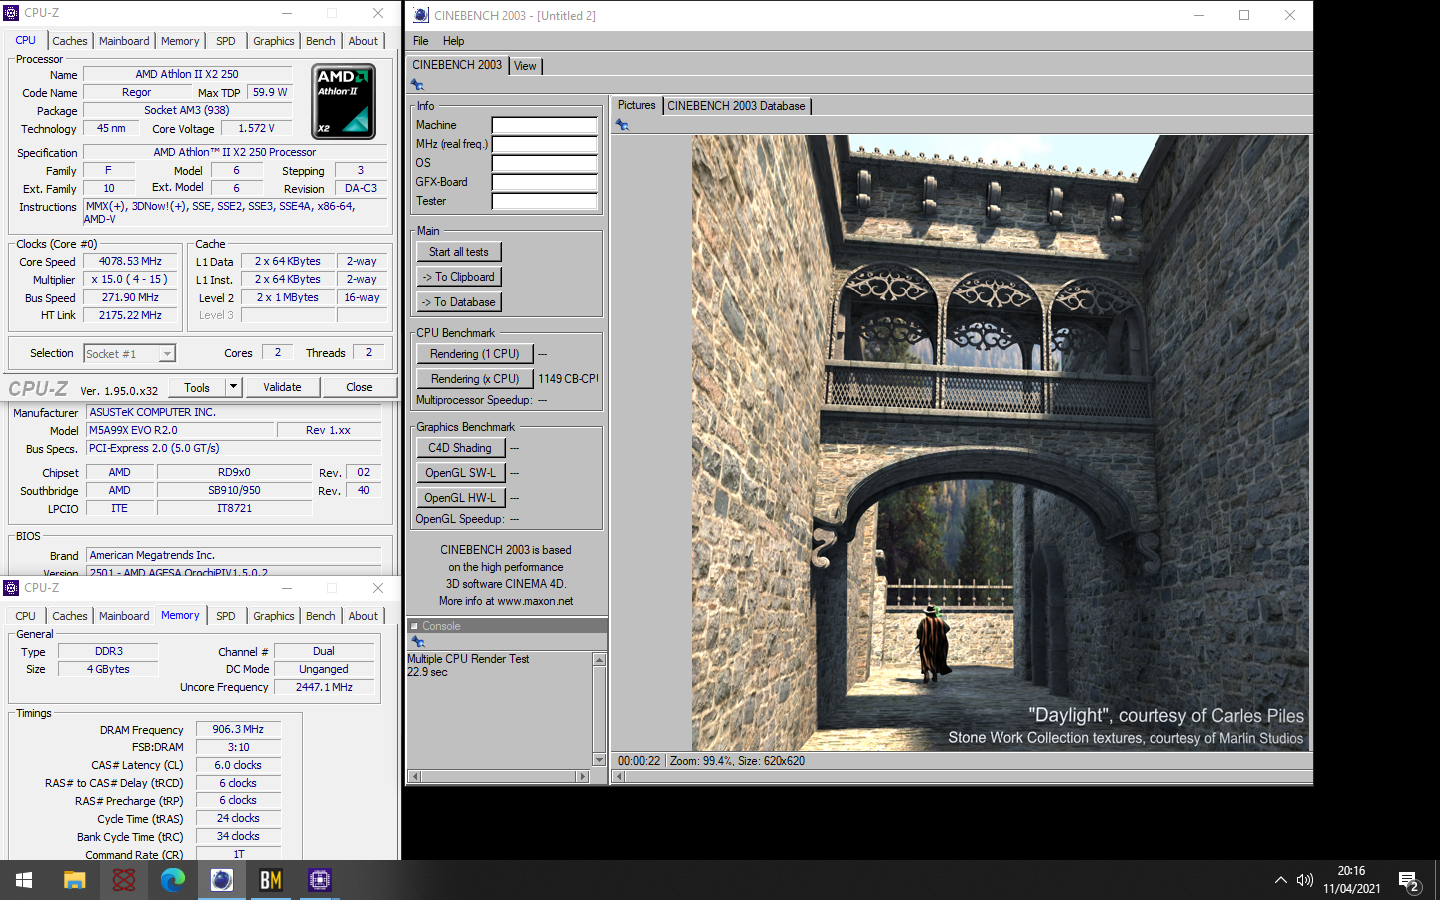
Task: Open the BM app in taskbar
Action: [x=270, y=880]
